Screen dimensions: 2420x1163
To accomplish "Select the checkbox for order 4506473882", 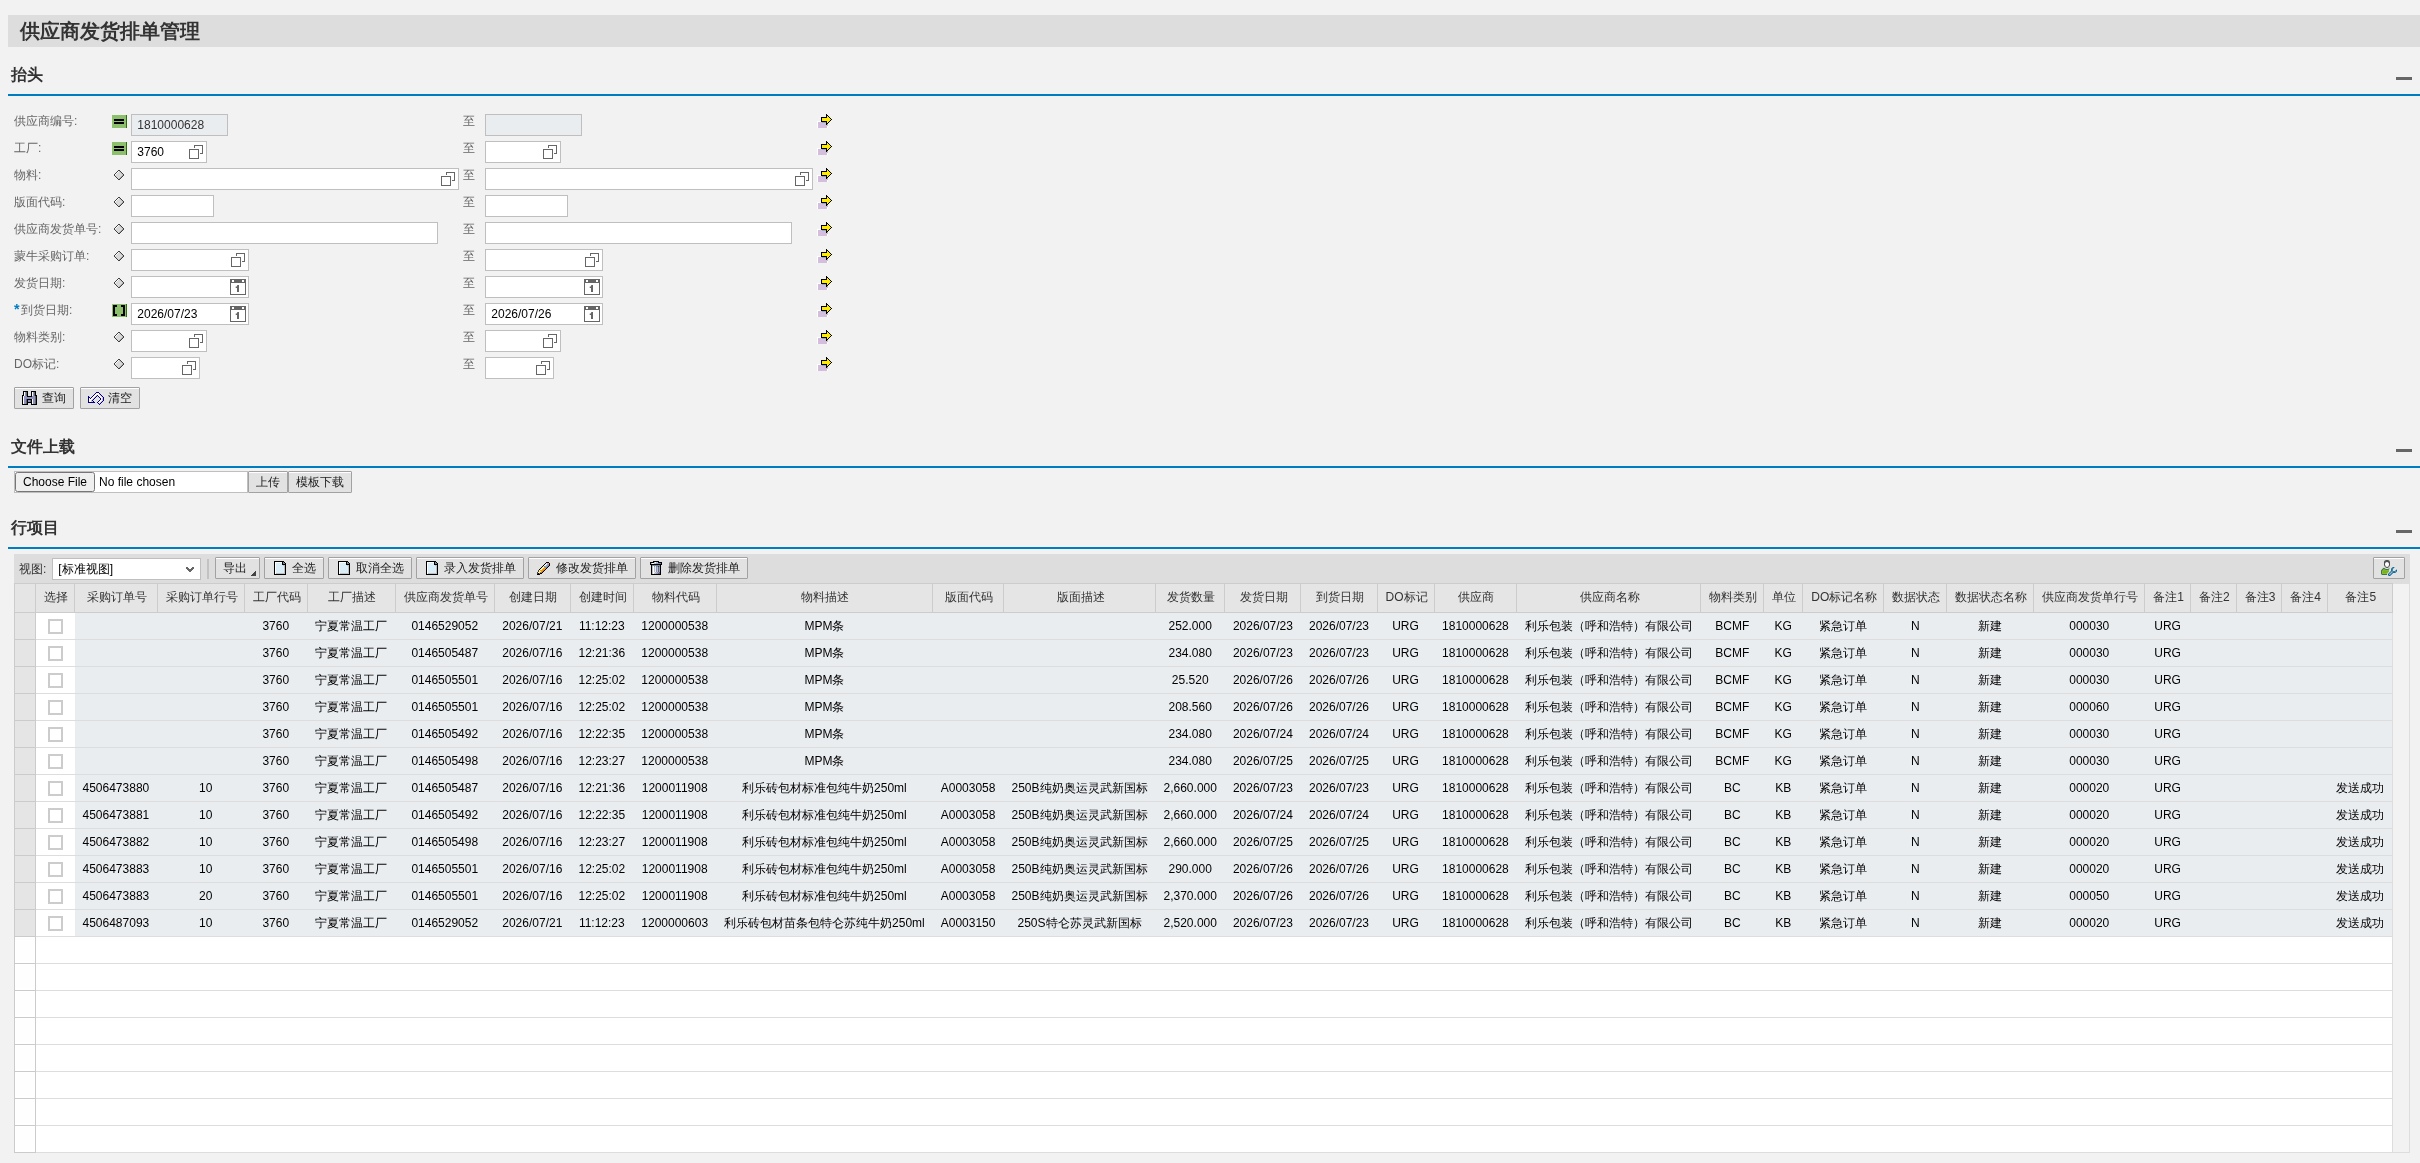I will click(x=56, y=843).
